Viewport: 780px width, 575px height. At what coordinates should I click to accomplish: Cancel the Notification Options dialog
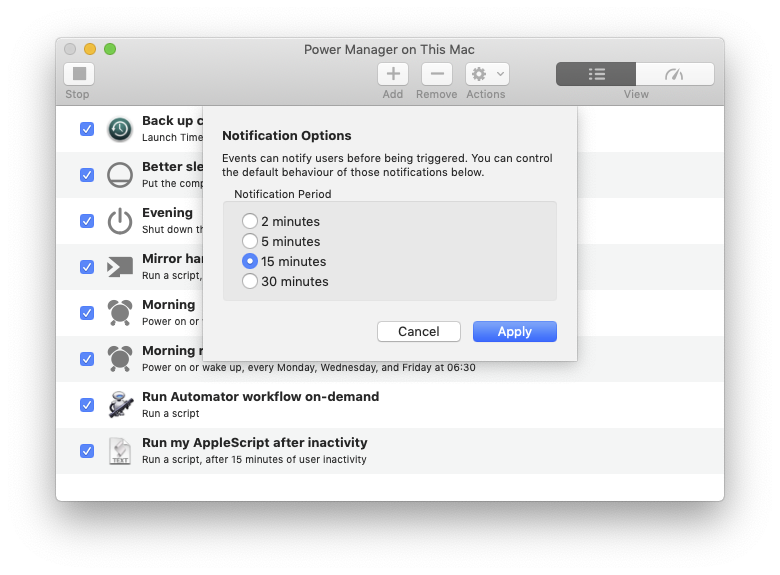(419, 331)
